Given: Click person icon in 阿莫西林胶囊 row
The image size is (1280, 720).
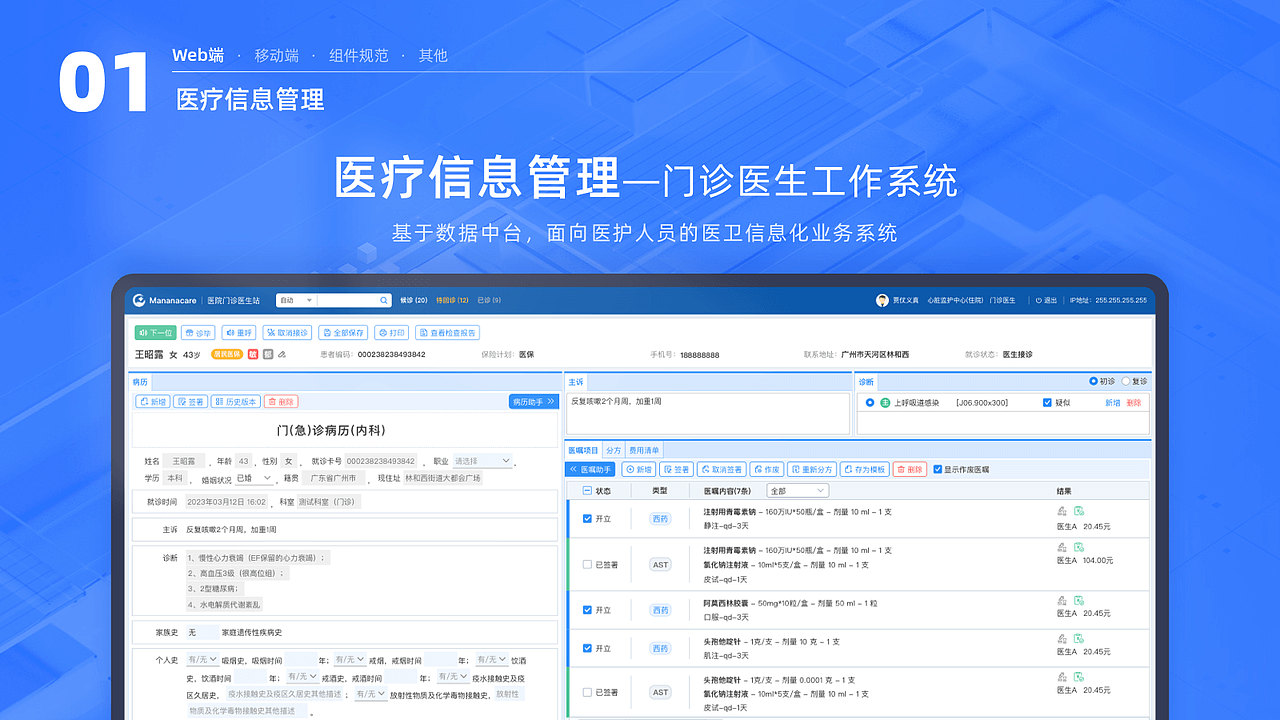Looking at the screenshot, I should point(1062,600).
